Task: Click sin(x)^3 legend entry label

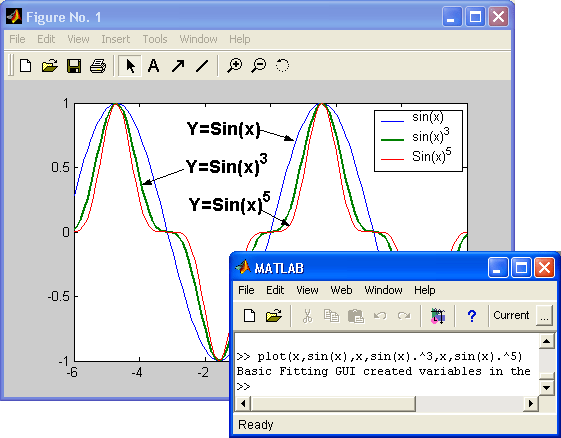Action: tap(431, 136)
